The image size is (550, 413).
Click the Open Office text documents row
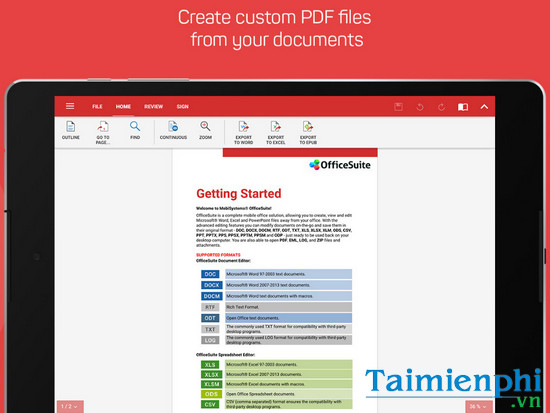[x=288, y=318]
